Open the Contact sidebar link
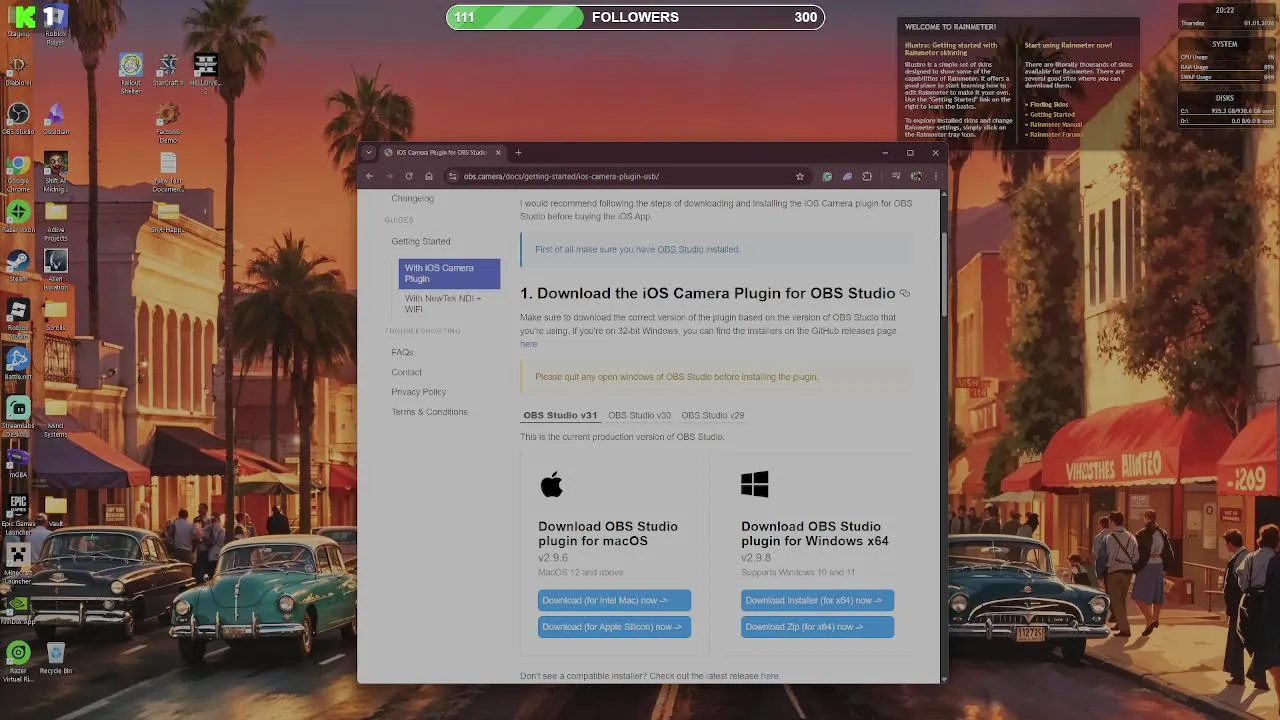1280x720 pixels. (406, 372)
